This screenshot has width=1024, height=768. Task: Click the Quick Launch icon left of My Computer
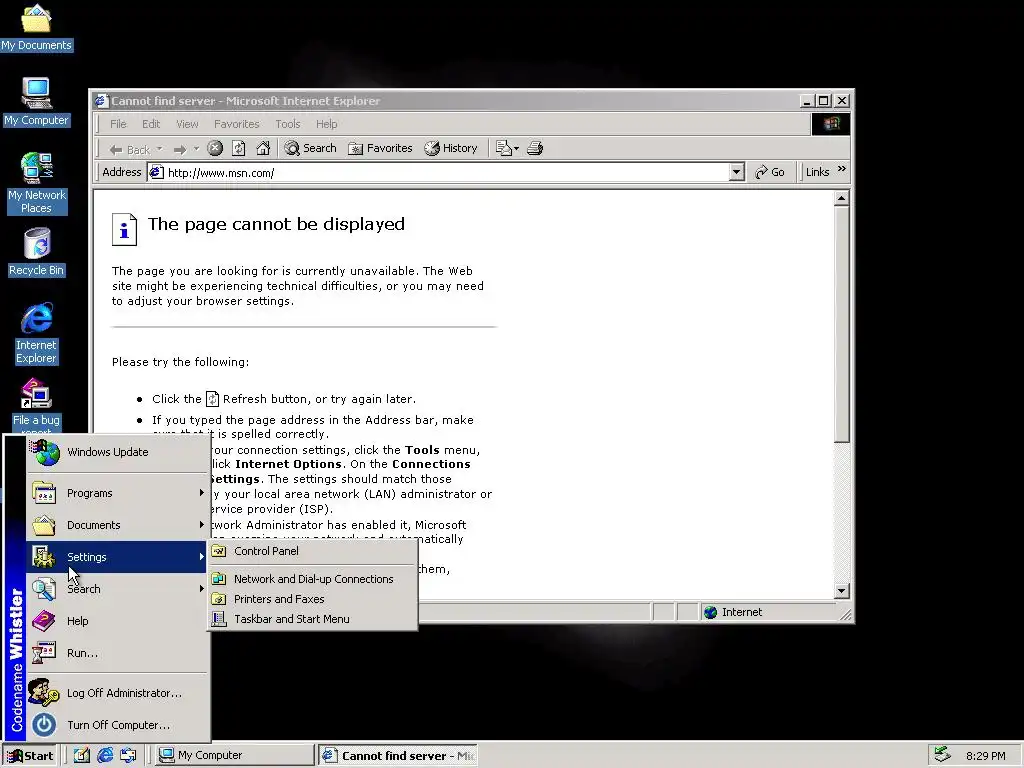[128, 756]
